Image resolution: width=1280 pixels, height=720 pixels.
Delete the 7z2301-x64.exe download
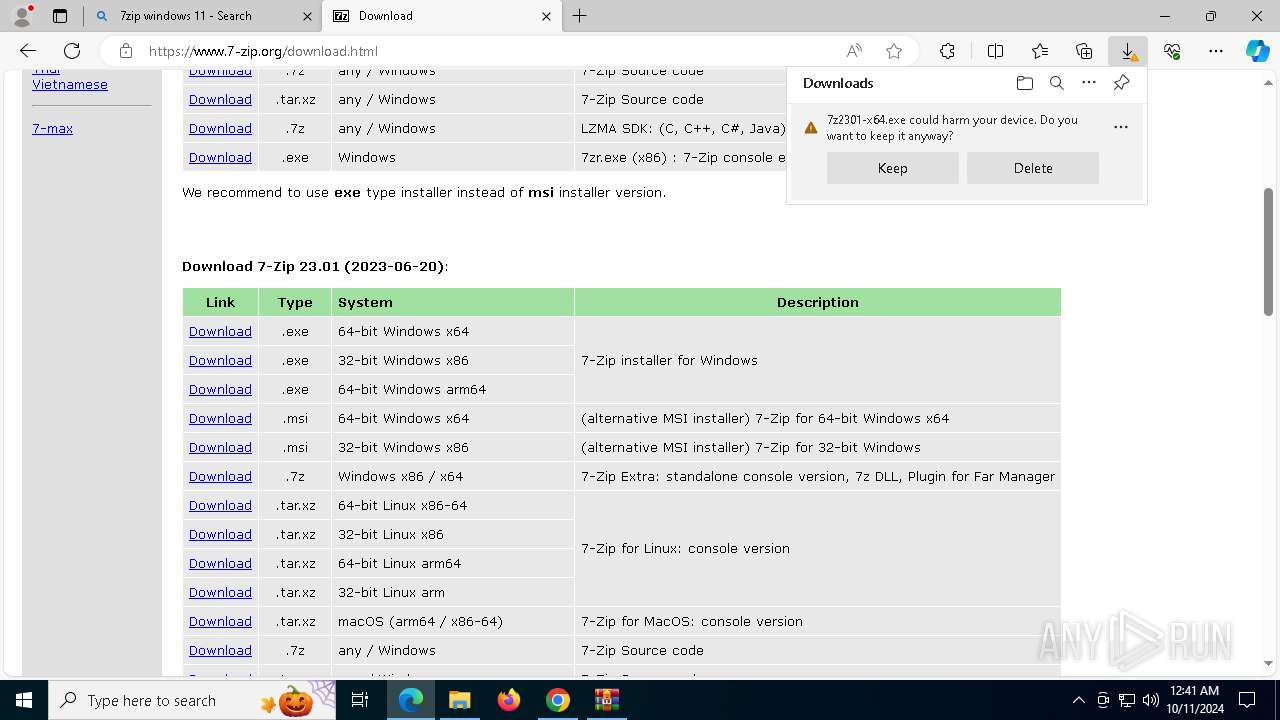(x=1033, y=168)
